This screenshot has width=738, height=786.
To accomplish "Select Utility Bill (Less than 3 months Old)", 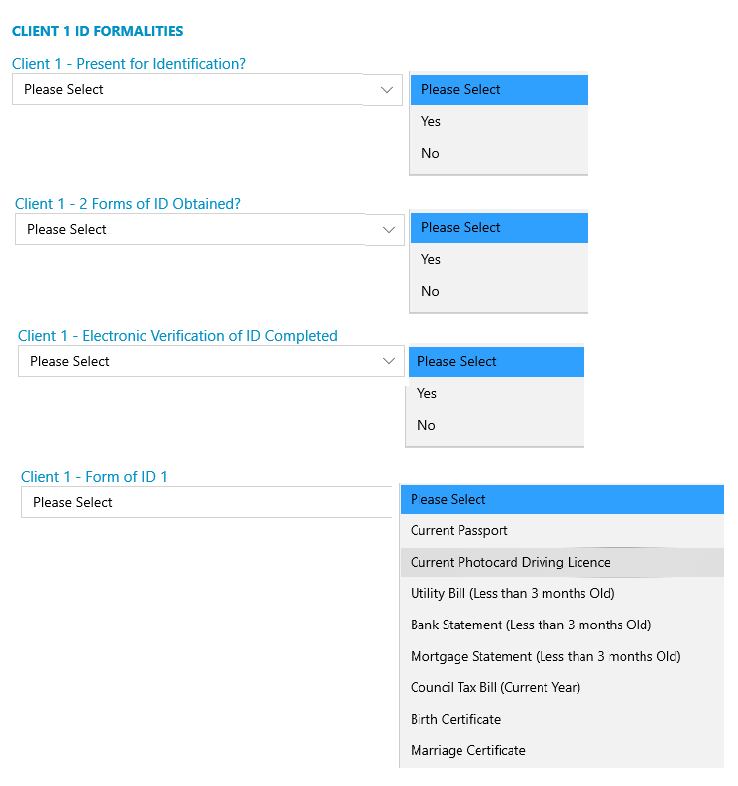I will coord(562,594).
